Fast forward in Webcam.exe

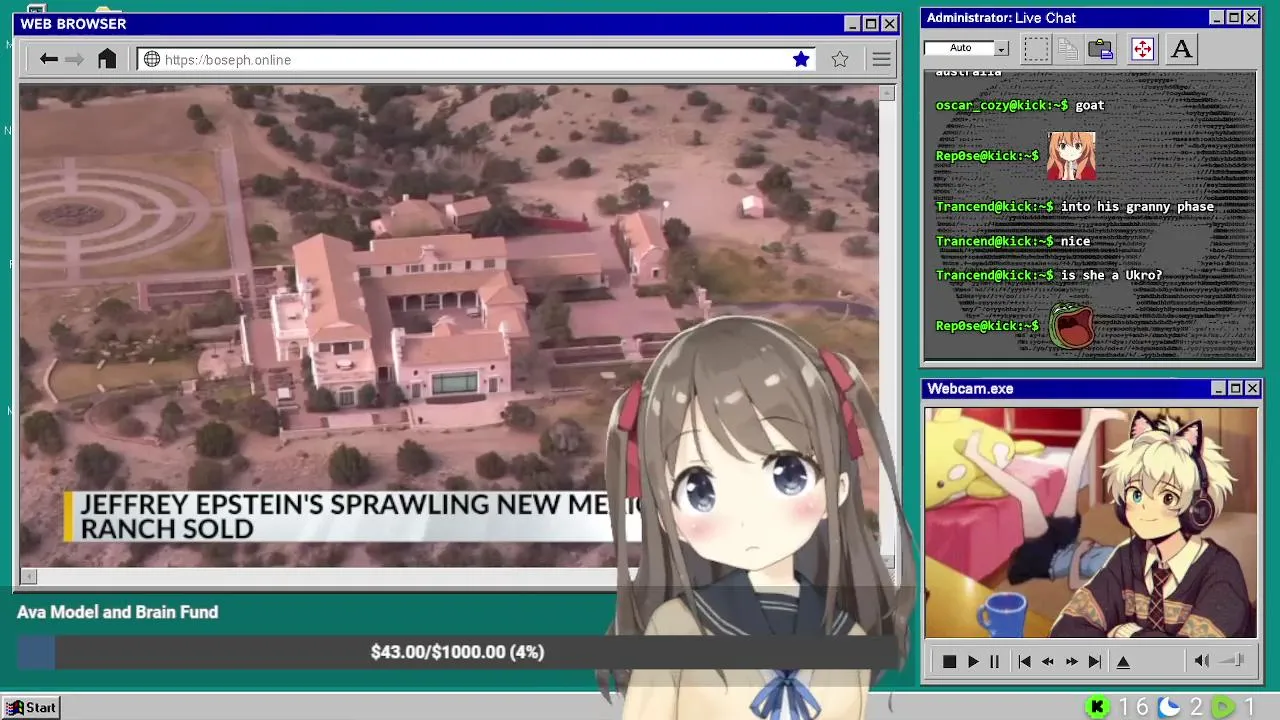[x=1072, y=661]
